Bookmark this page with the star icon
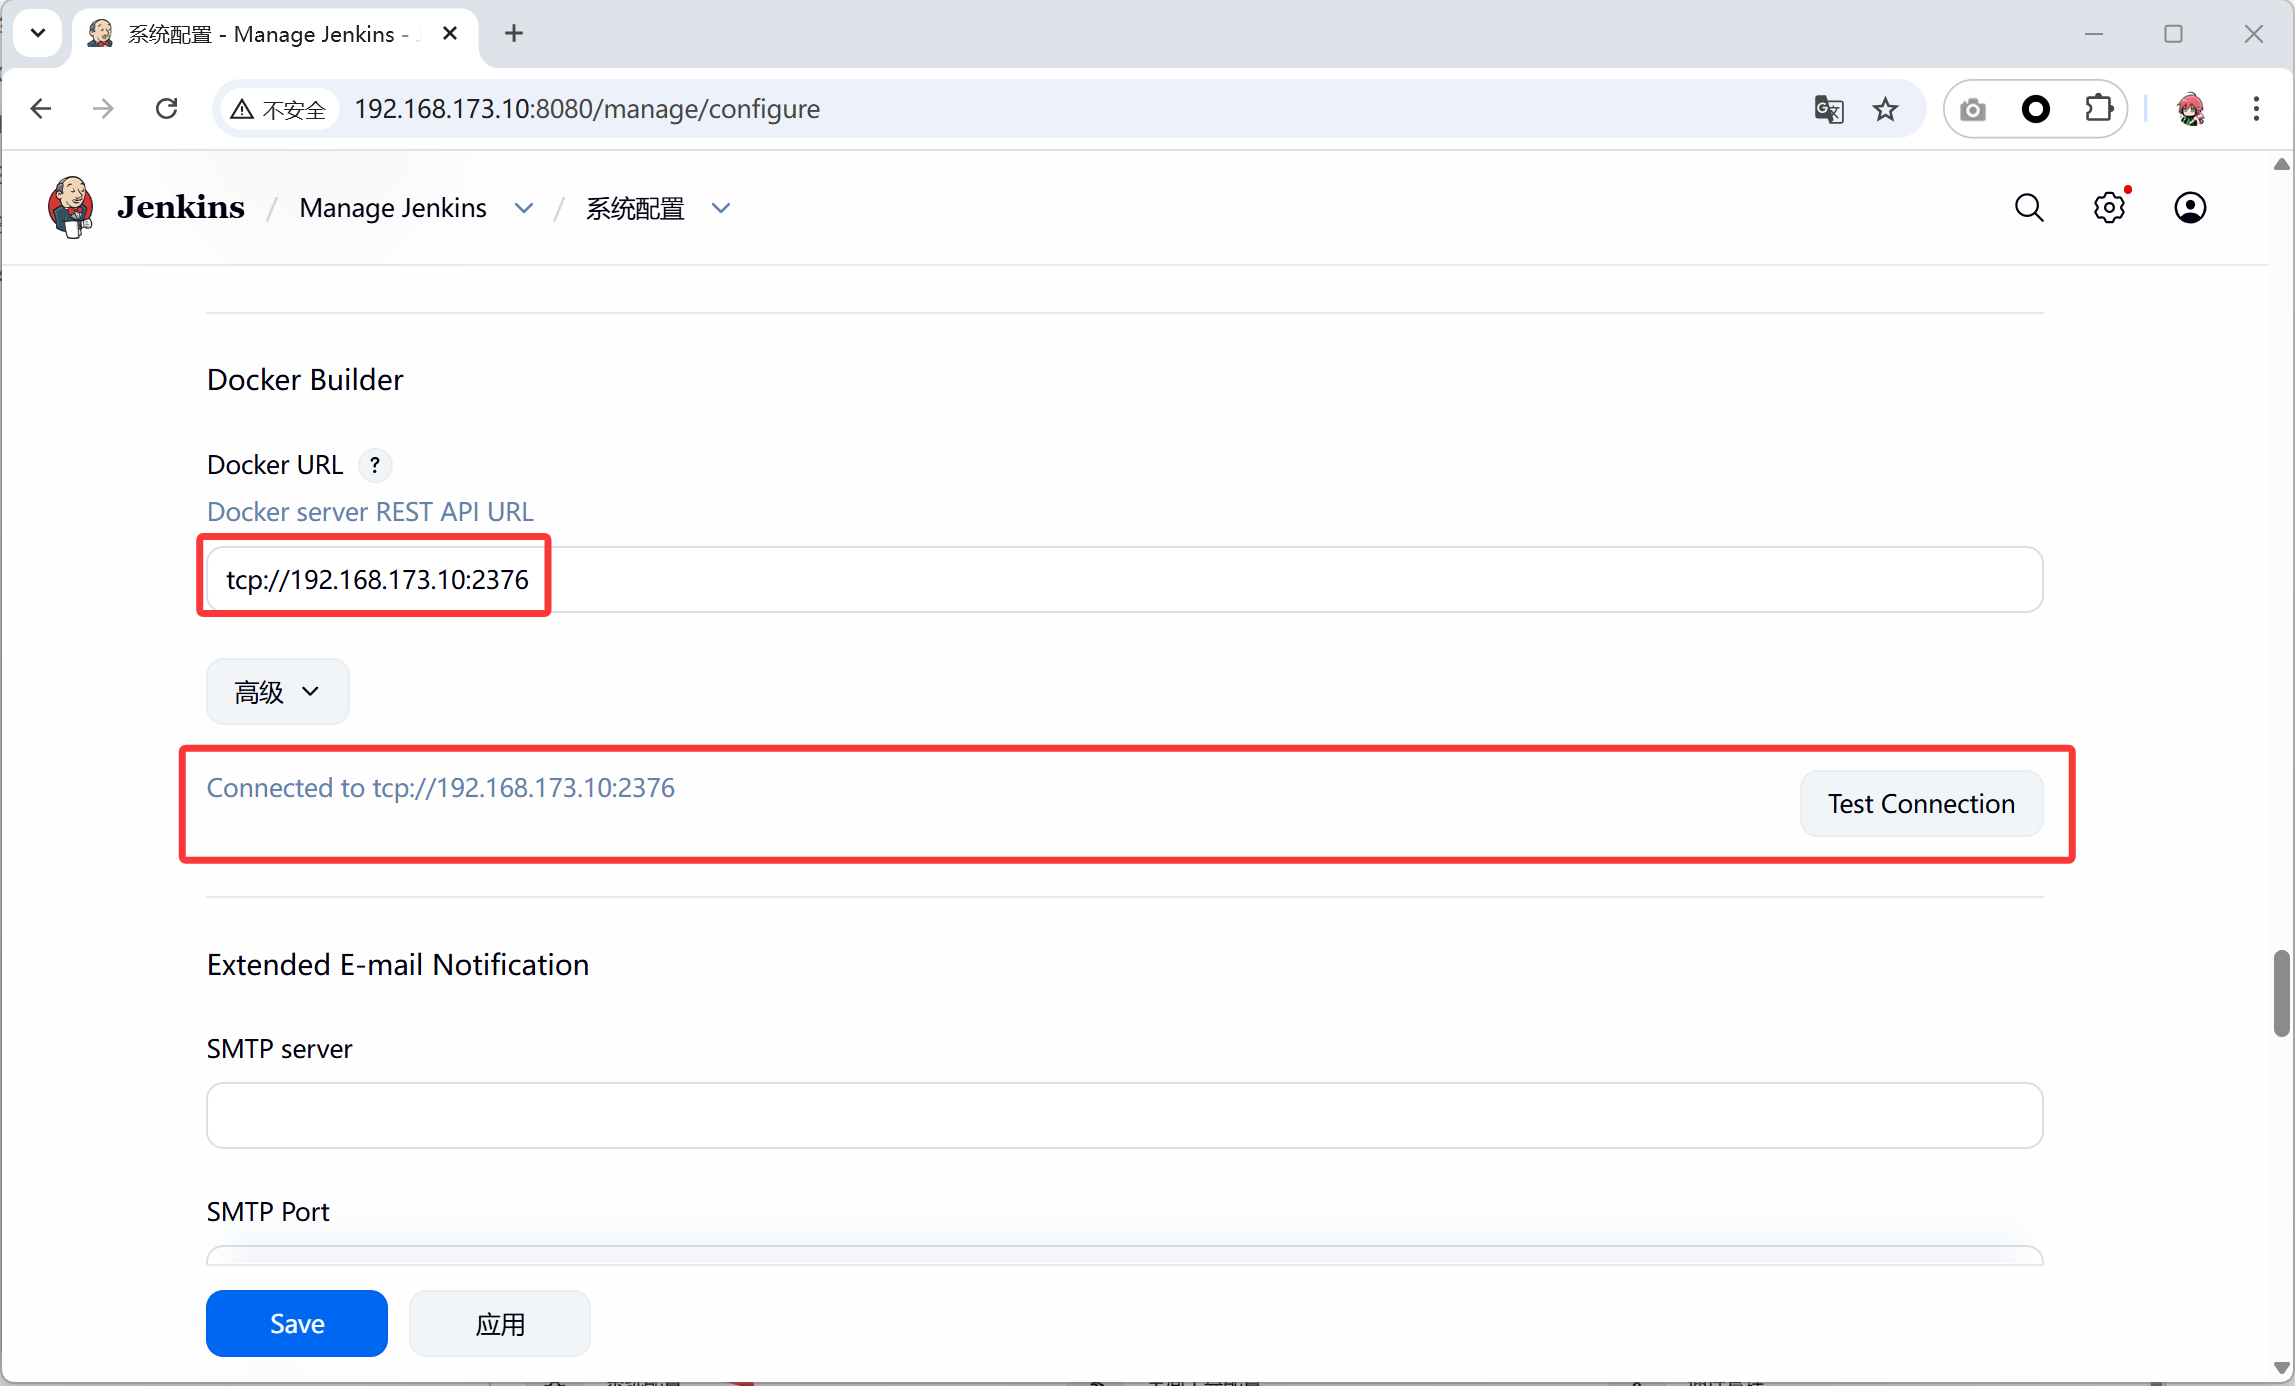Image resolution: width=2295 pixels, height=1386 pixels. (1885, 109)
